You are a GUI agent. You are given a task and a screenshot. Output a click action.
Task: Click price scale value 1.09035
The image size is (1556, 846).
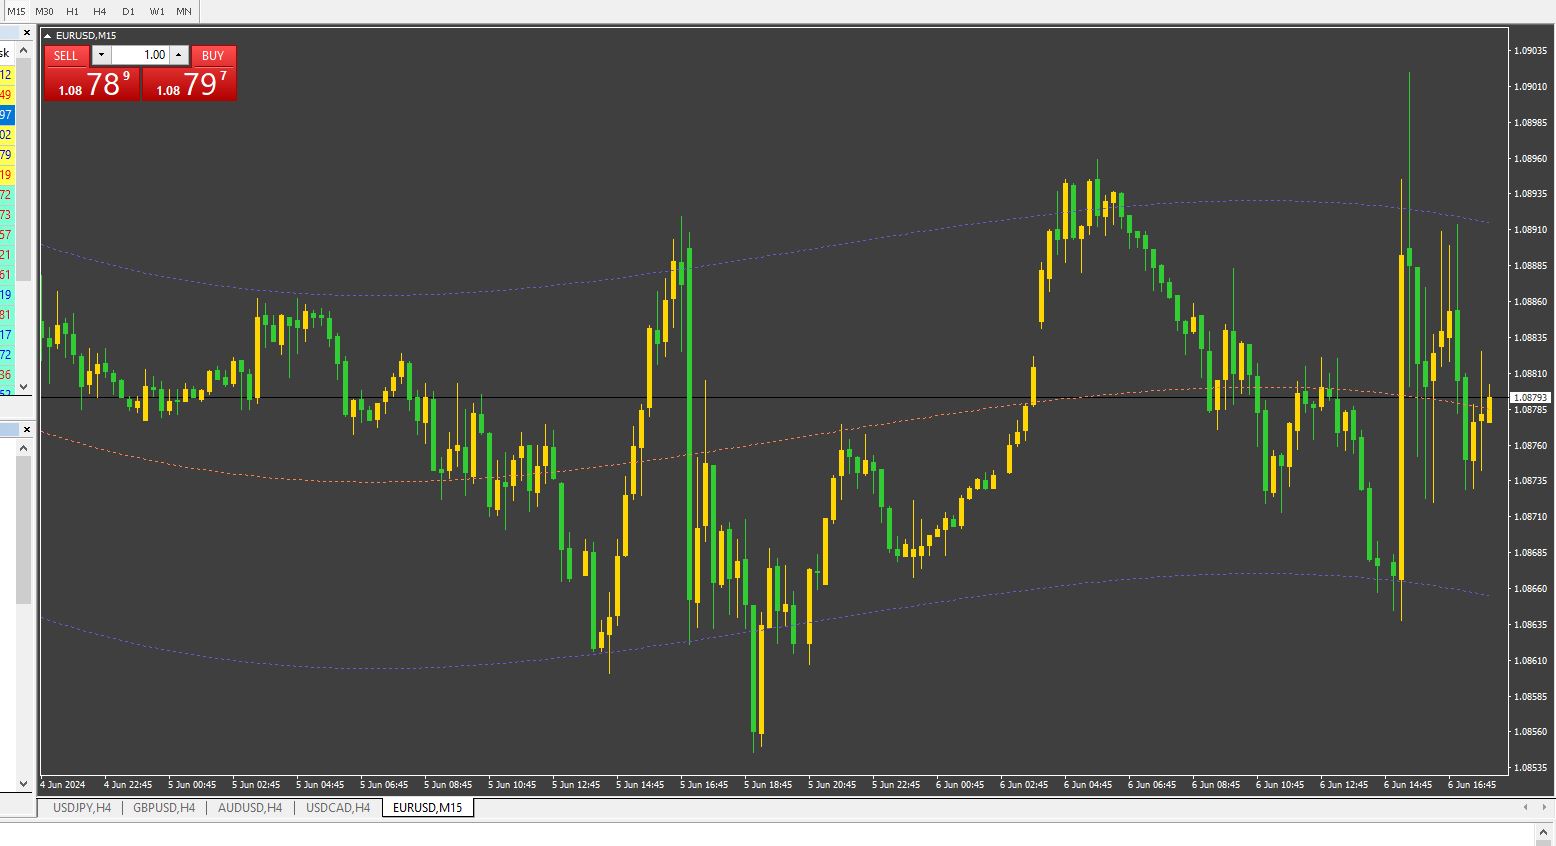[1530, 50]
